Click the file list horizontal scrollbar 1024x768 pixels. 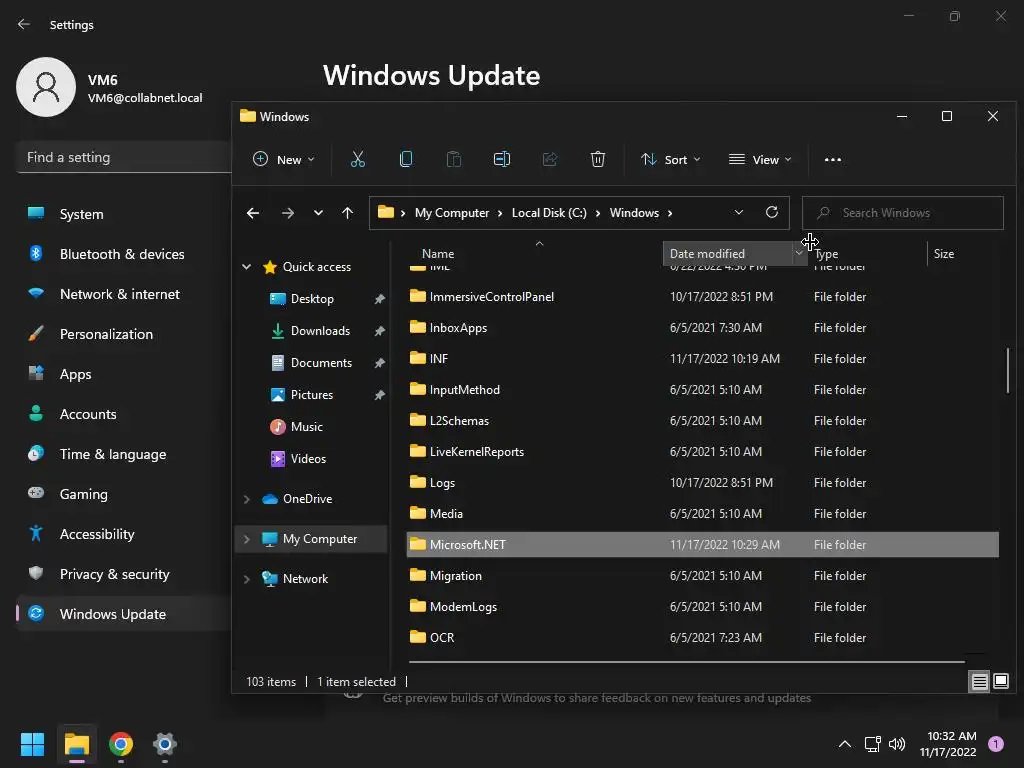pyautogui.click(x=686, y=662)
